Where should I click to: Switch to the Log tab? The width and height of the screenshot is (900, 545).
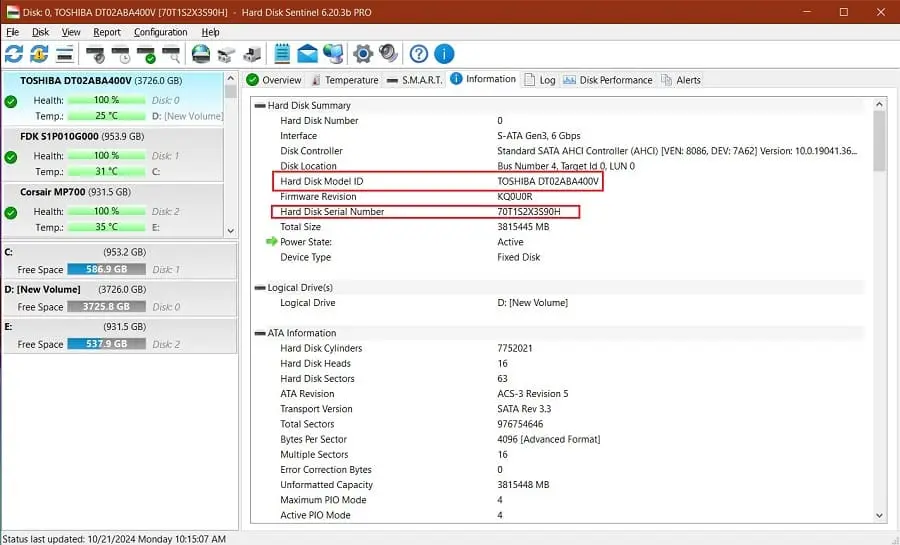(x=540, y=80)
